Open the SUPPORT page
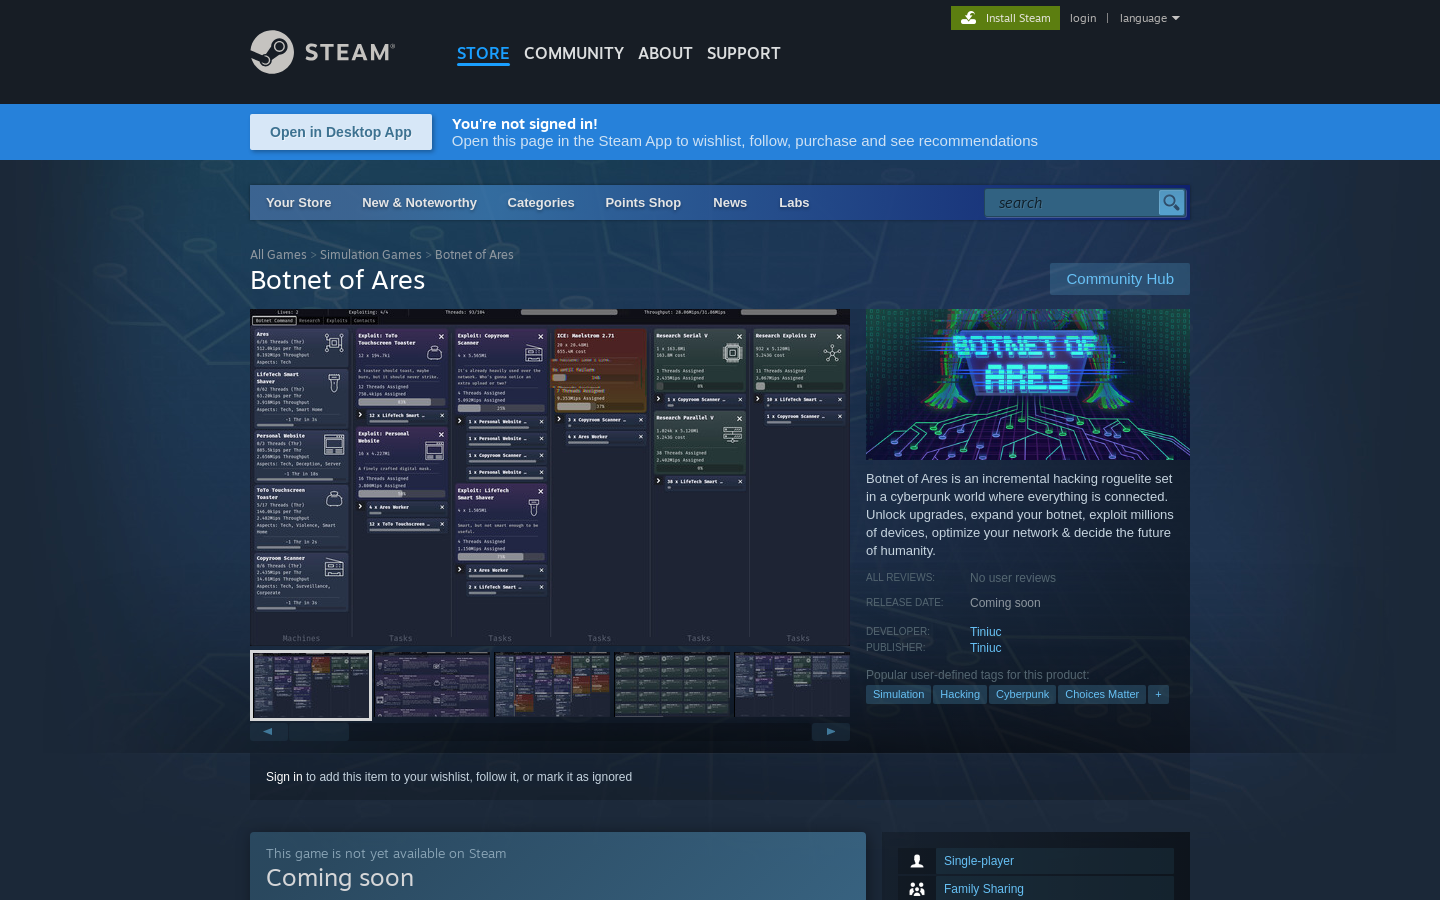The width and height of the screenshot is (1440, 900). [x=743, y=53]
